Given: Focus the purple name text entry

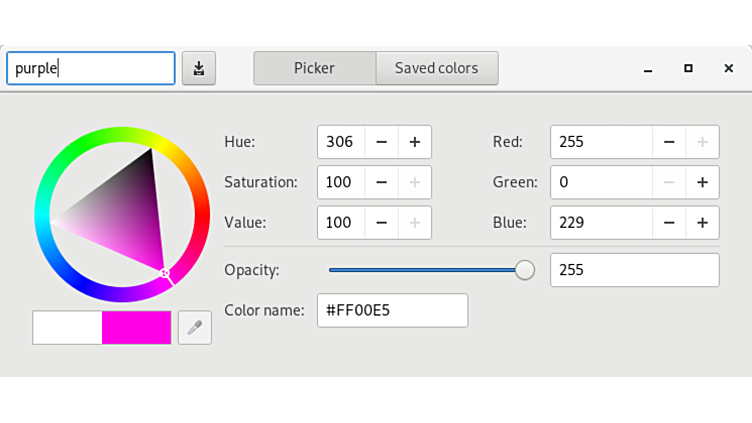Looking at the screenshot, I should pyautogui.click(x=91, y=68).
